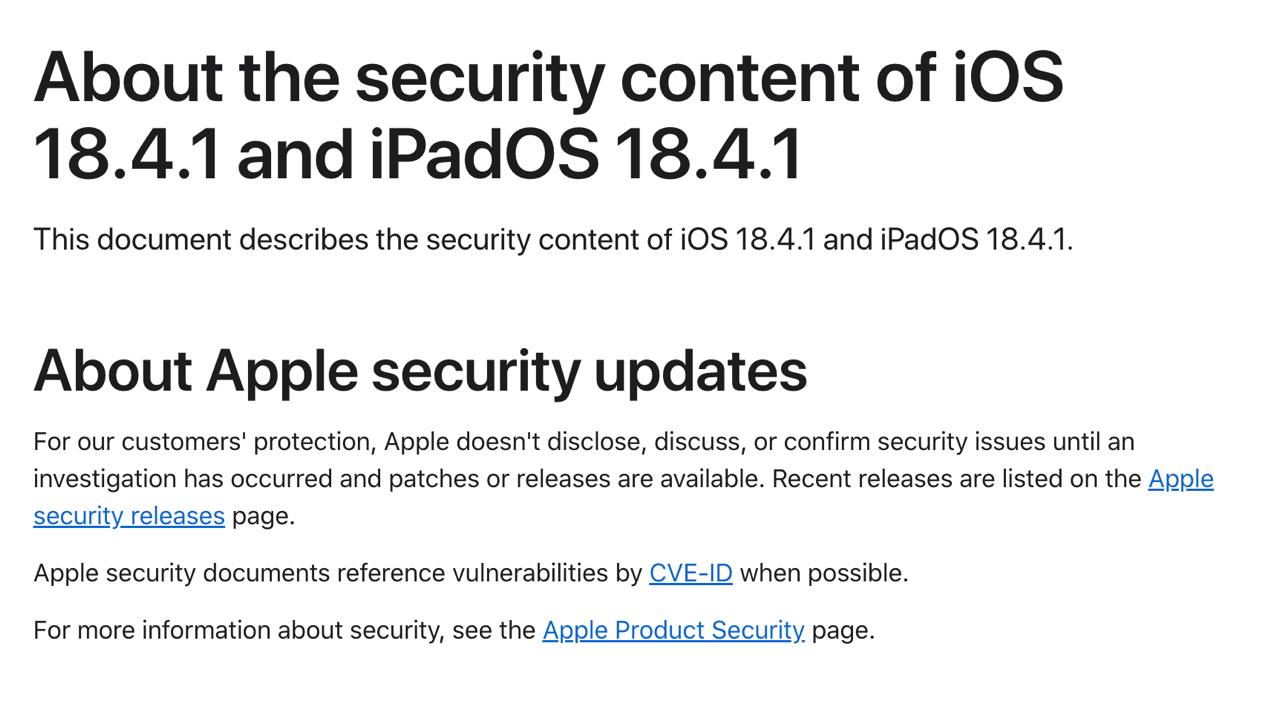The width and height of the screenshot is (1280, 713).
Task: Click "page." after Apple Product Security link
Action: tap(842, 630)
